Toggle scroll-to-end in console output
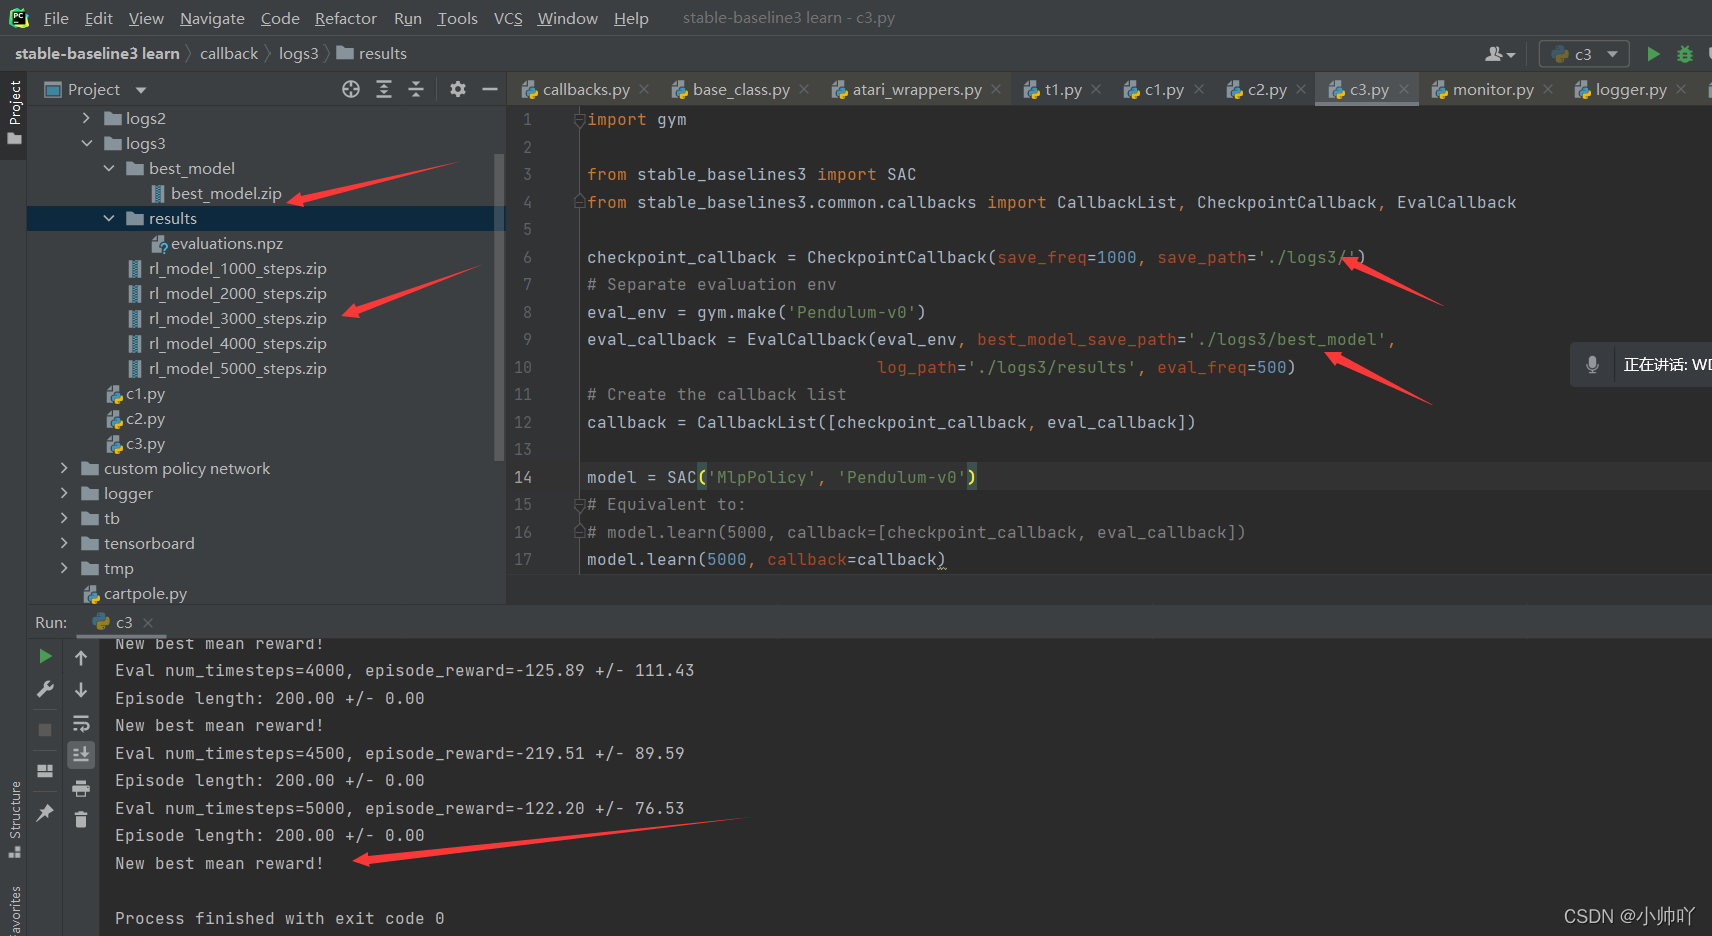This screenshot has width=1712, height=936. [x=81, y=755]
